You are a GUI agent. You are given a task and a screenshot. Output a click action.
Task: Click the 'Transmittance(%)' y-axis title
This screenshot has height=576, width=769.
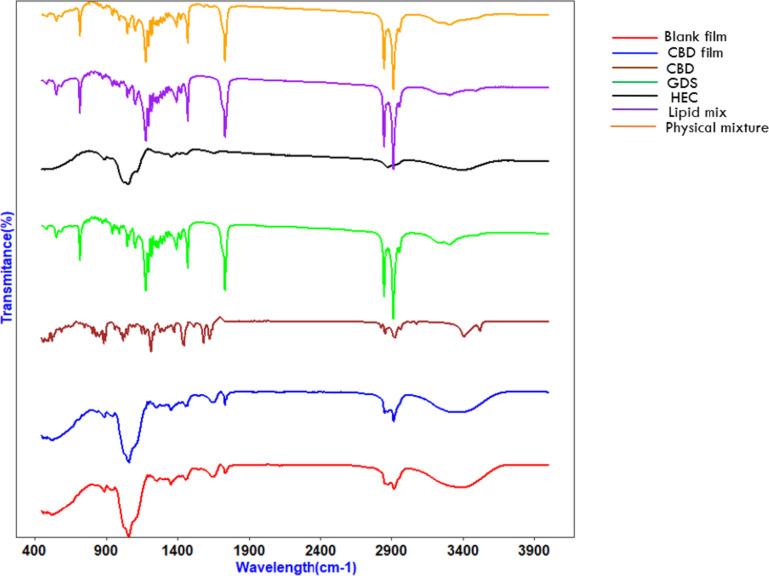click(7, 267)
